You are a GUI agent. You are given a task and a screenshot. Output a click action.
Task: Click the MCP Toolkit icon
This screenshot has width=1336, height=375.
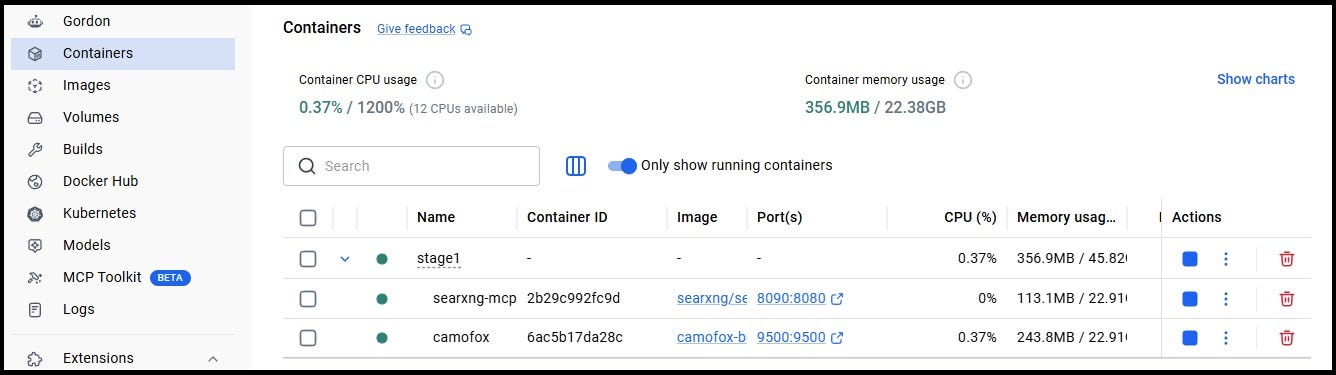point(35,277)
